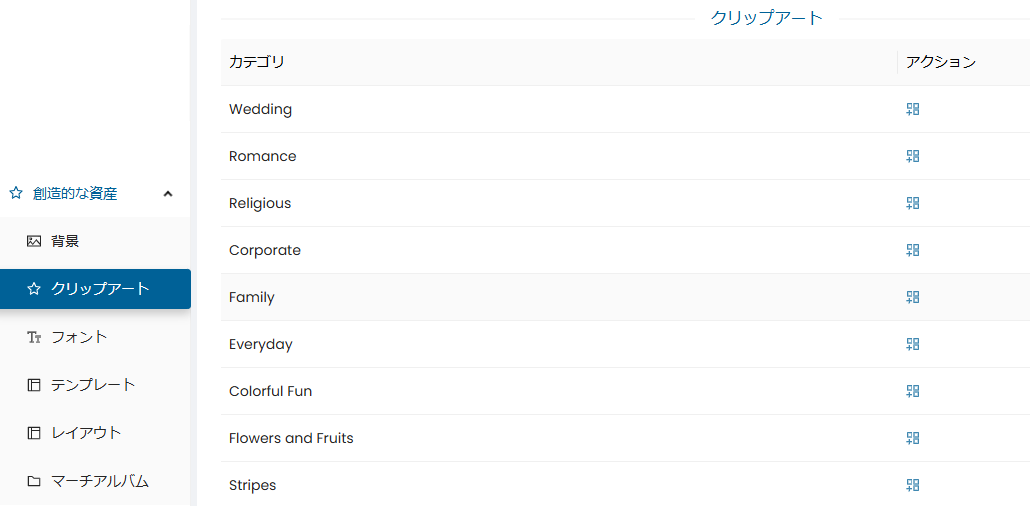Open the マーチアルバム sidebar item
The height and width of the screenshot is (506, 1030).
[x=95, y=481]
